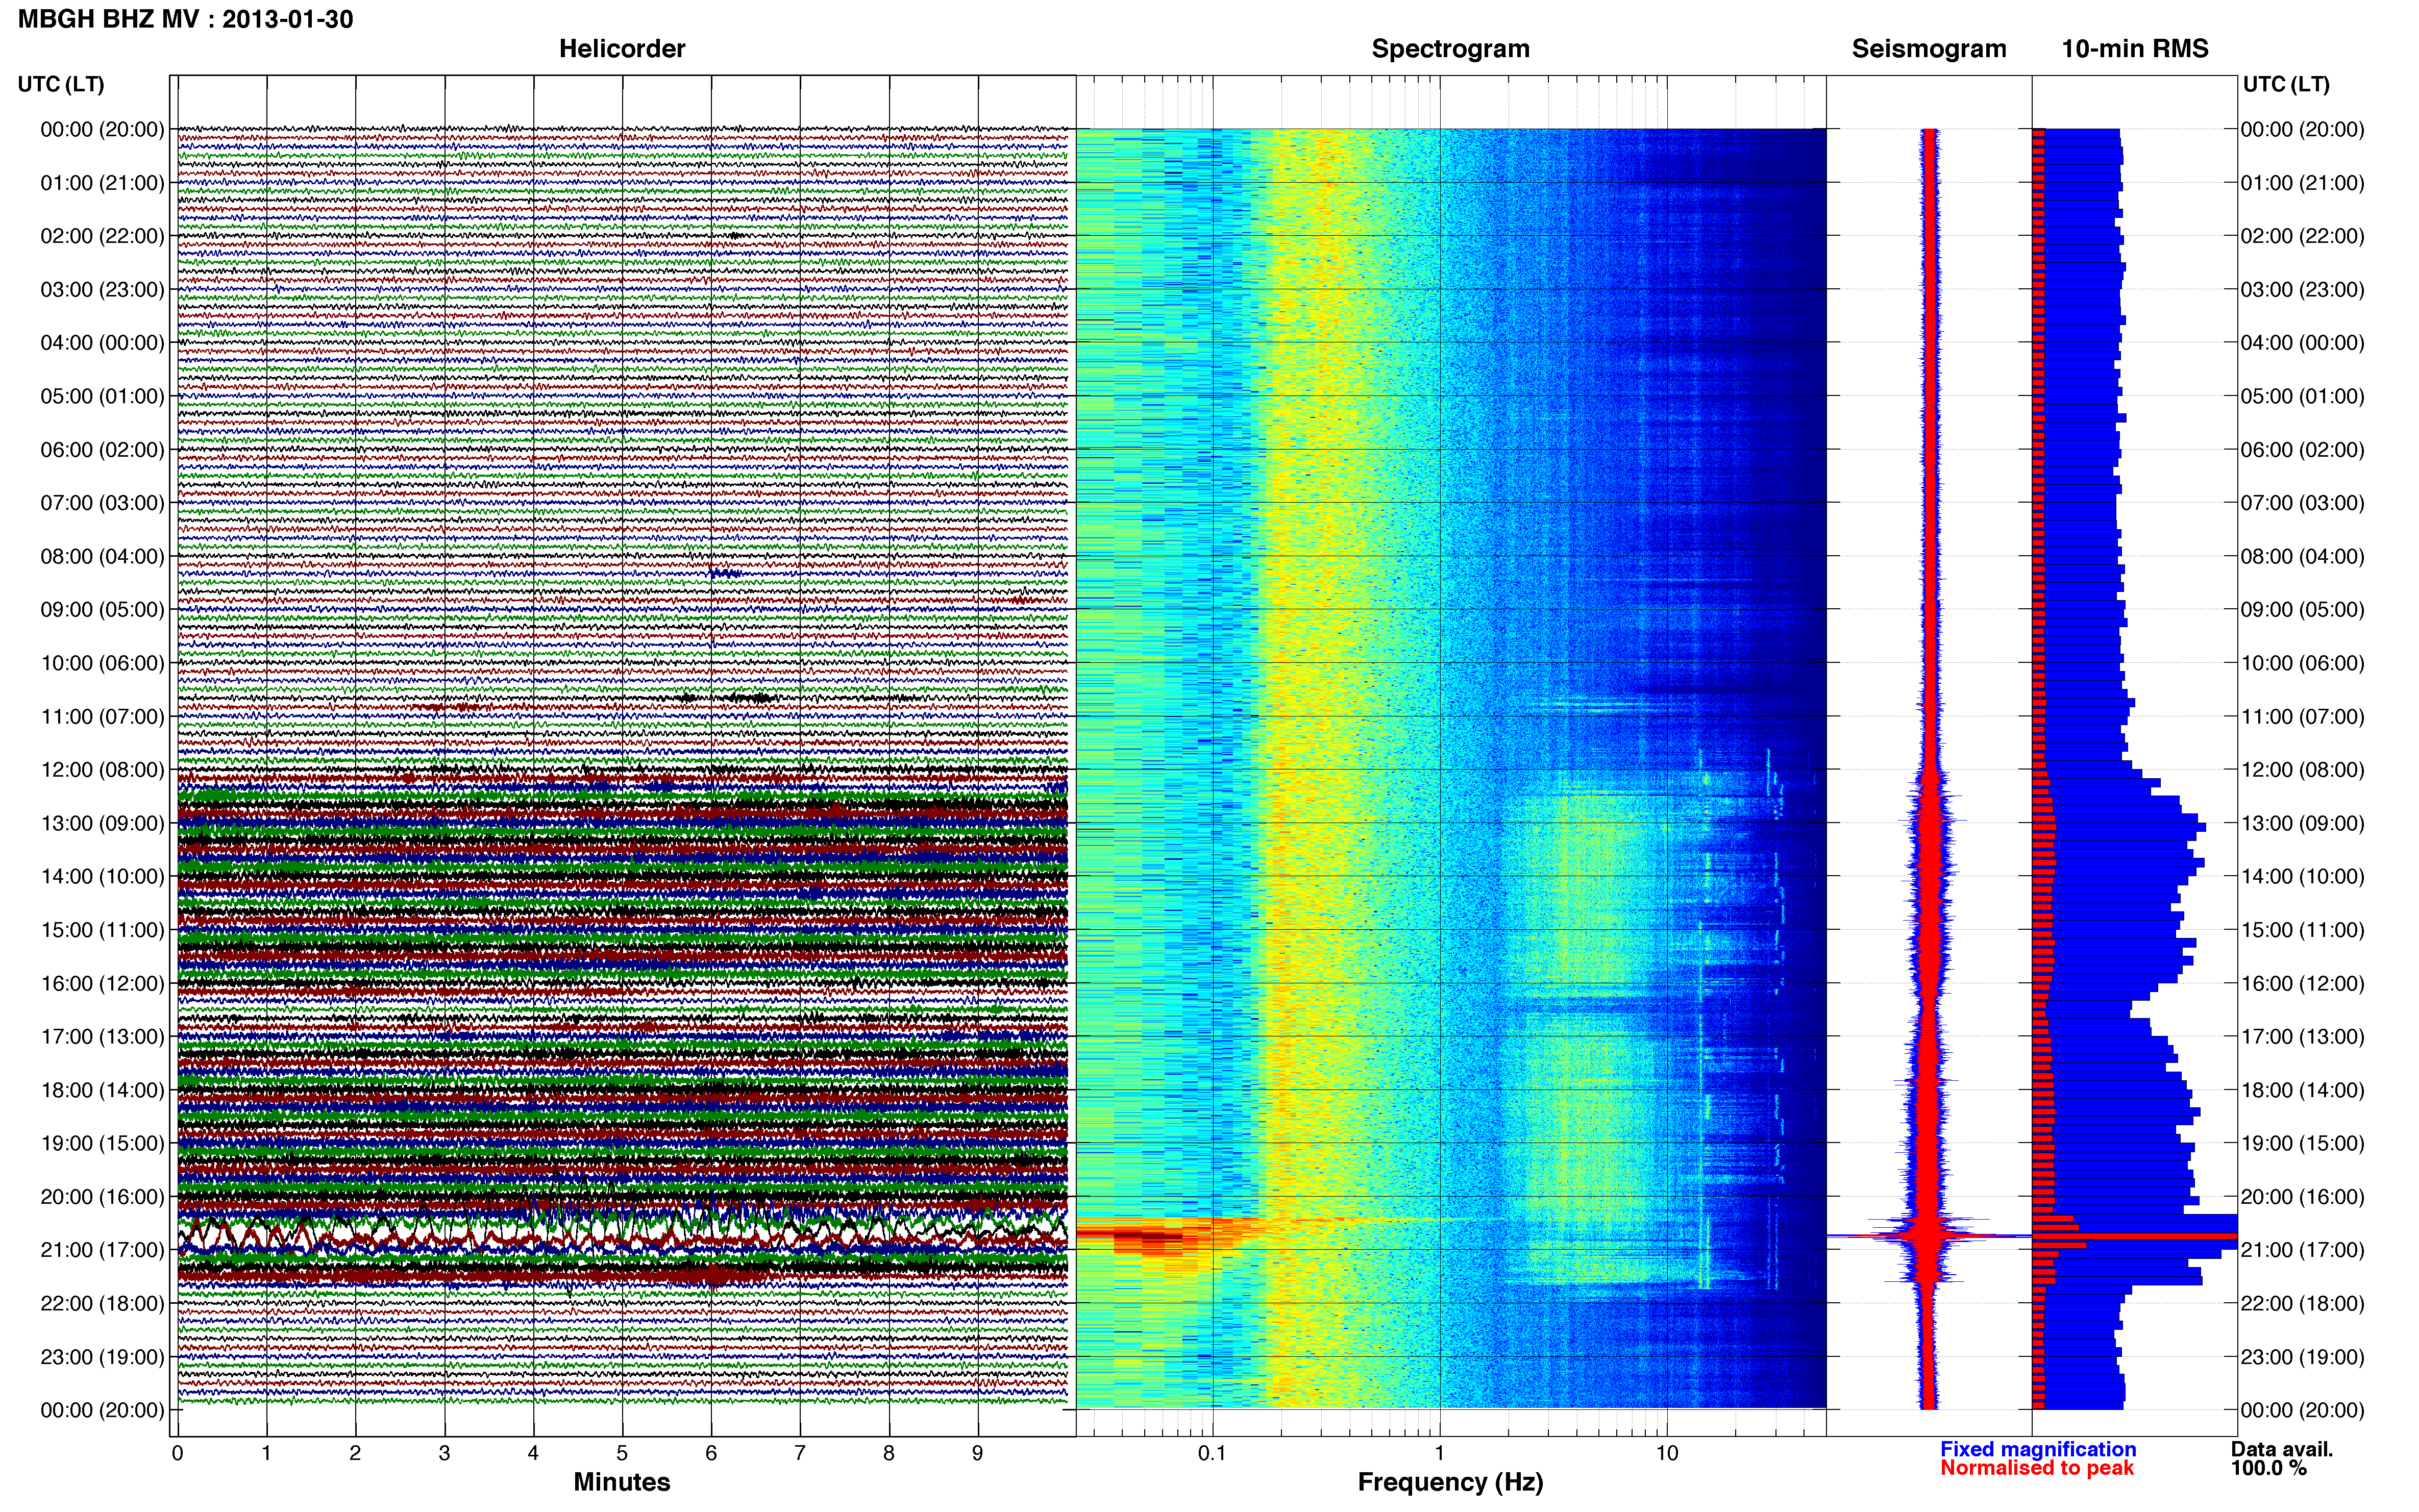This screenshot has height=1512, width=2419.
Task: Click the '100.0 %' availability value
Action: (x=2269, y=1468)
